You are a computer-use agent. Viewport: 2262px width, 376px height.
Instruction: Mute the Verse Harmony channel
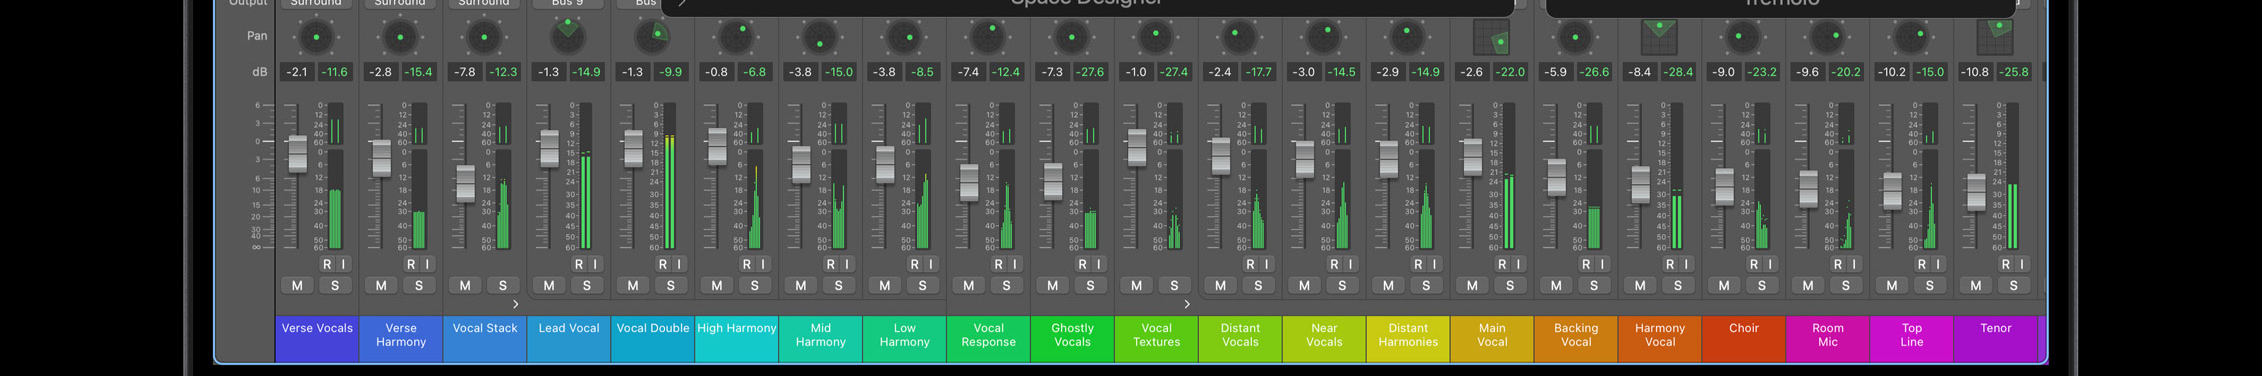pos(381,286)
